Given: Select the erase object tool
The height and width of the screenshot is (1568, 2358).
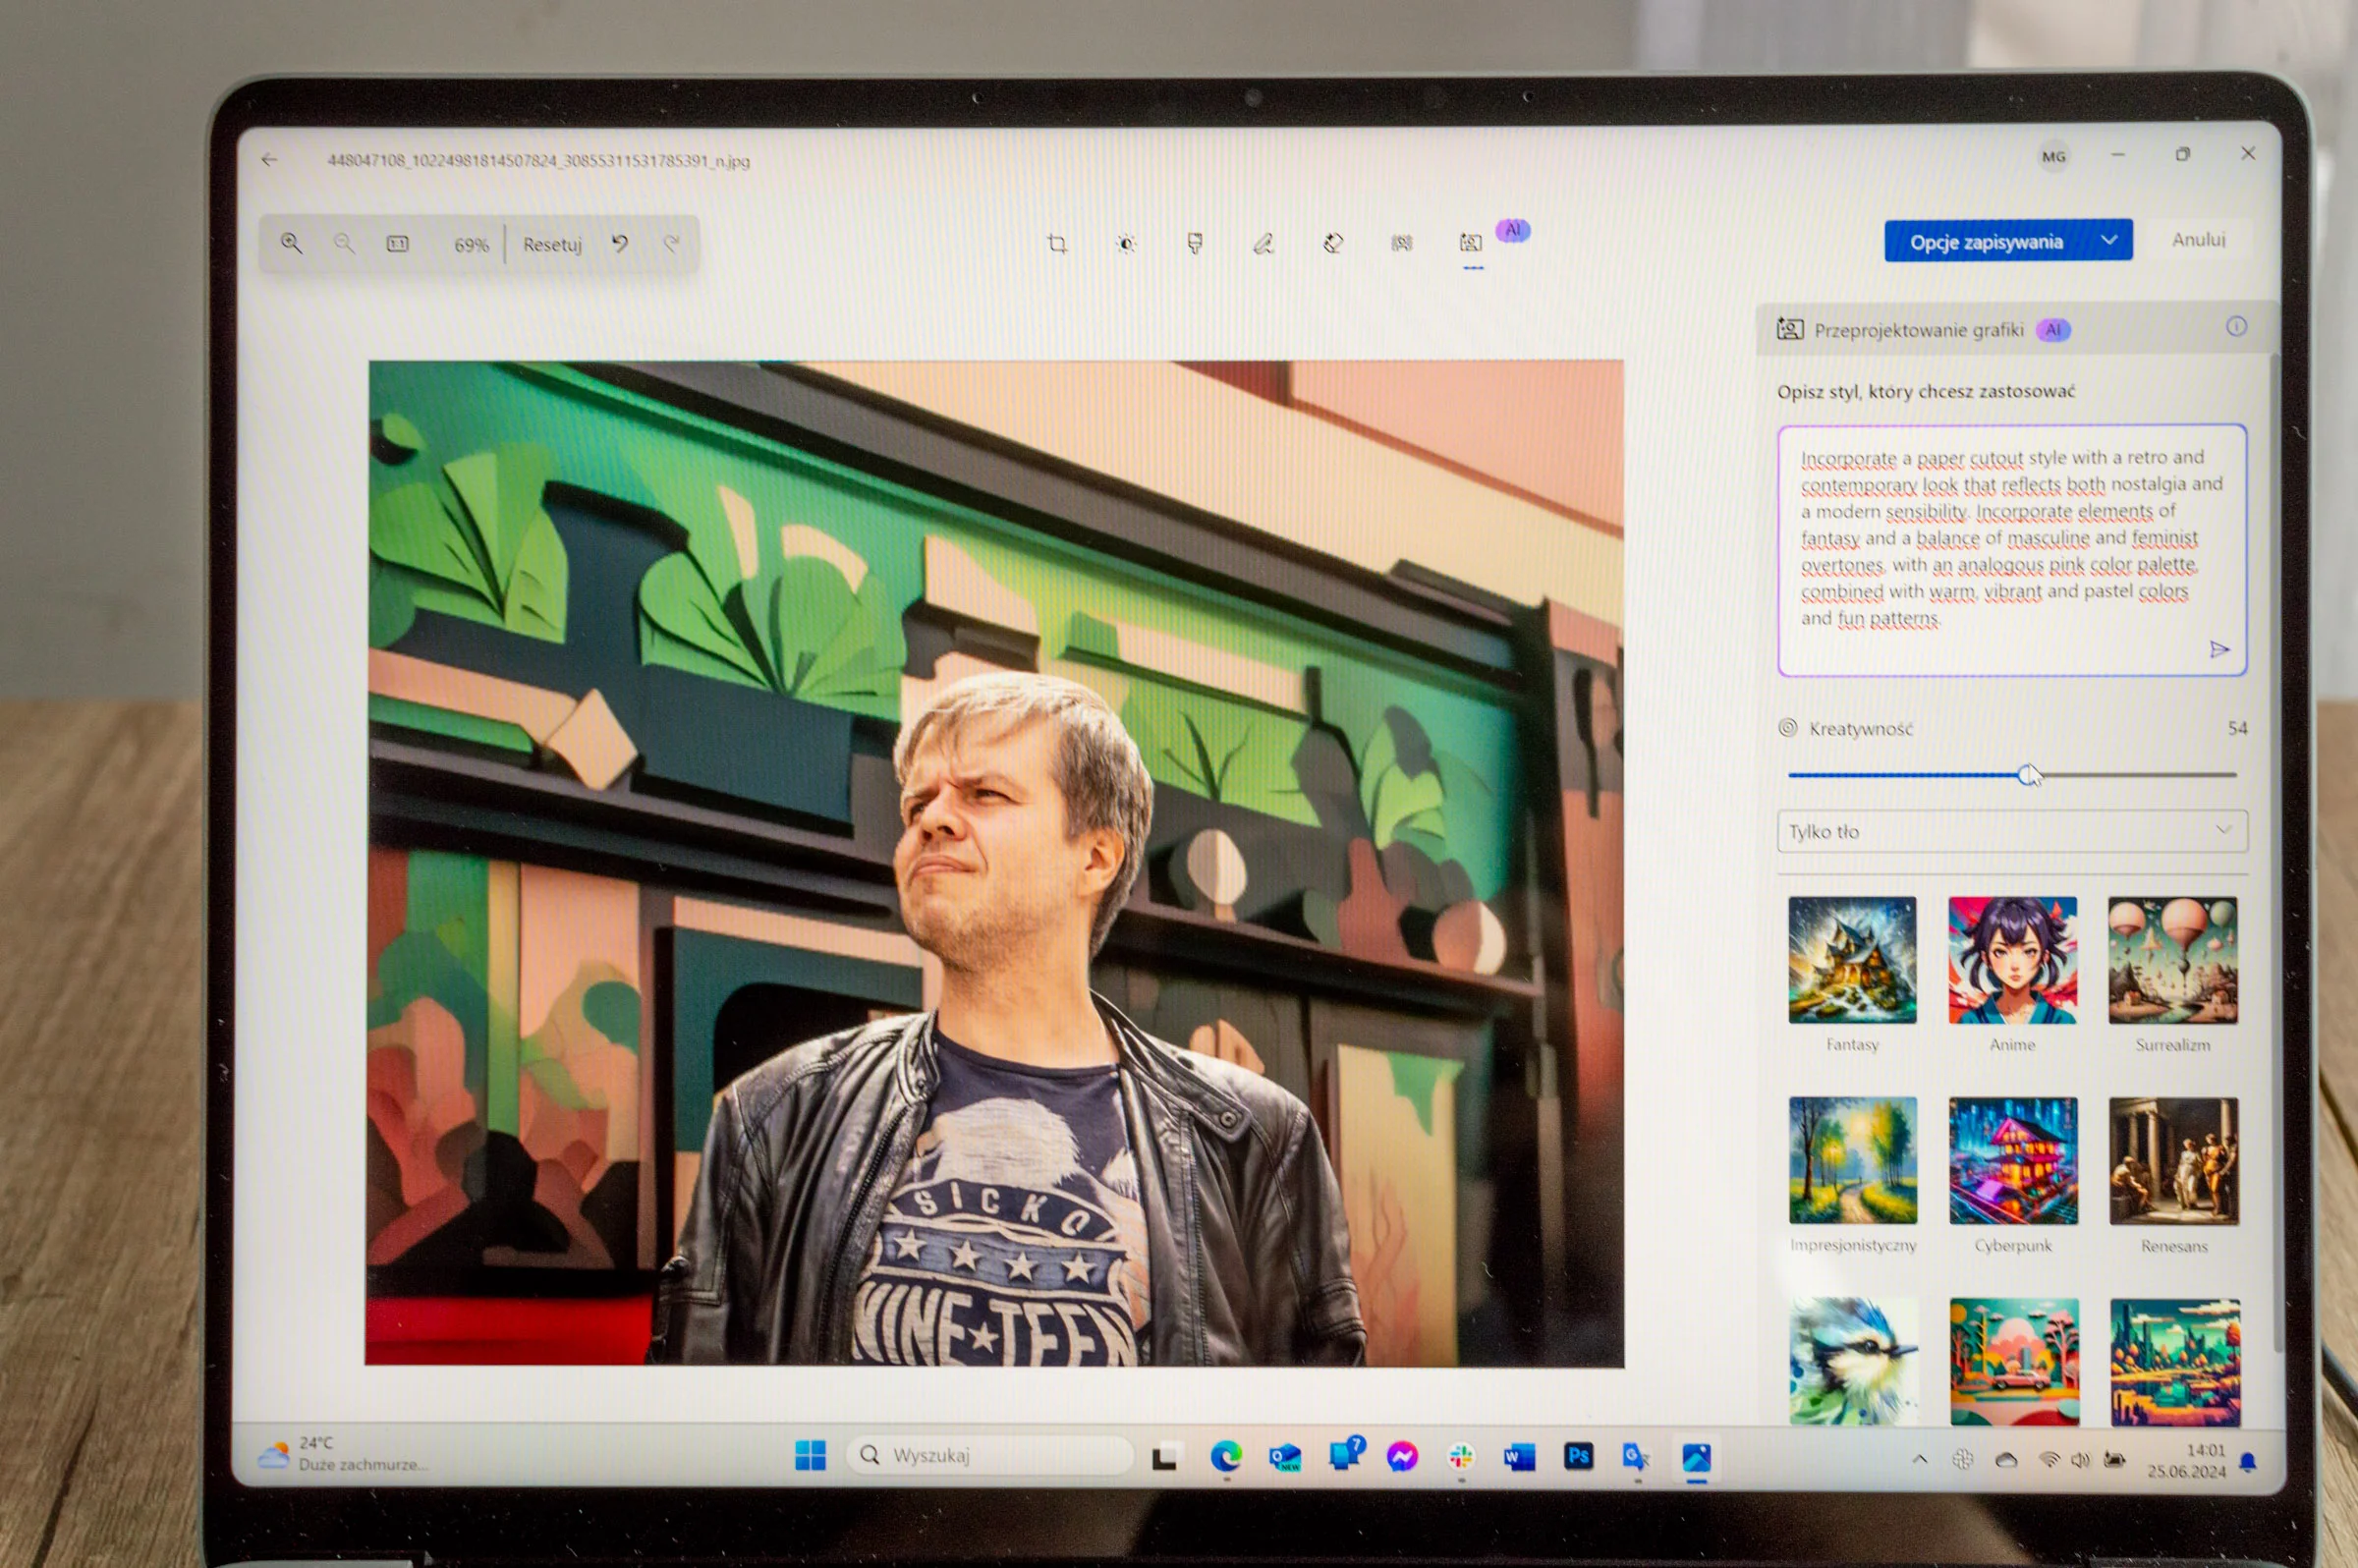Looking at the screenshot, I should 1332,243.
